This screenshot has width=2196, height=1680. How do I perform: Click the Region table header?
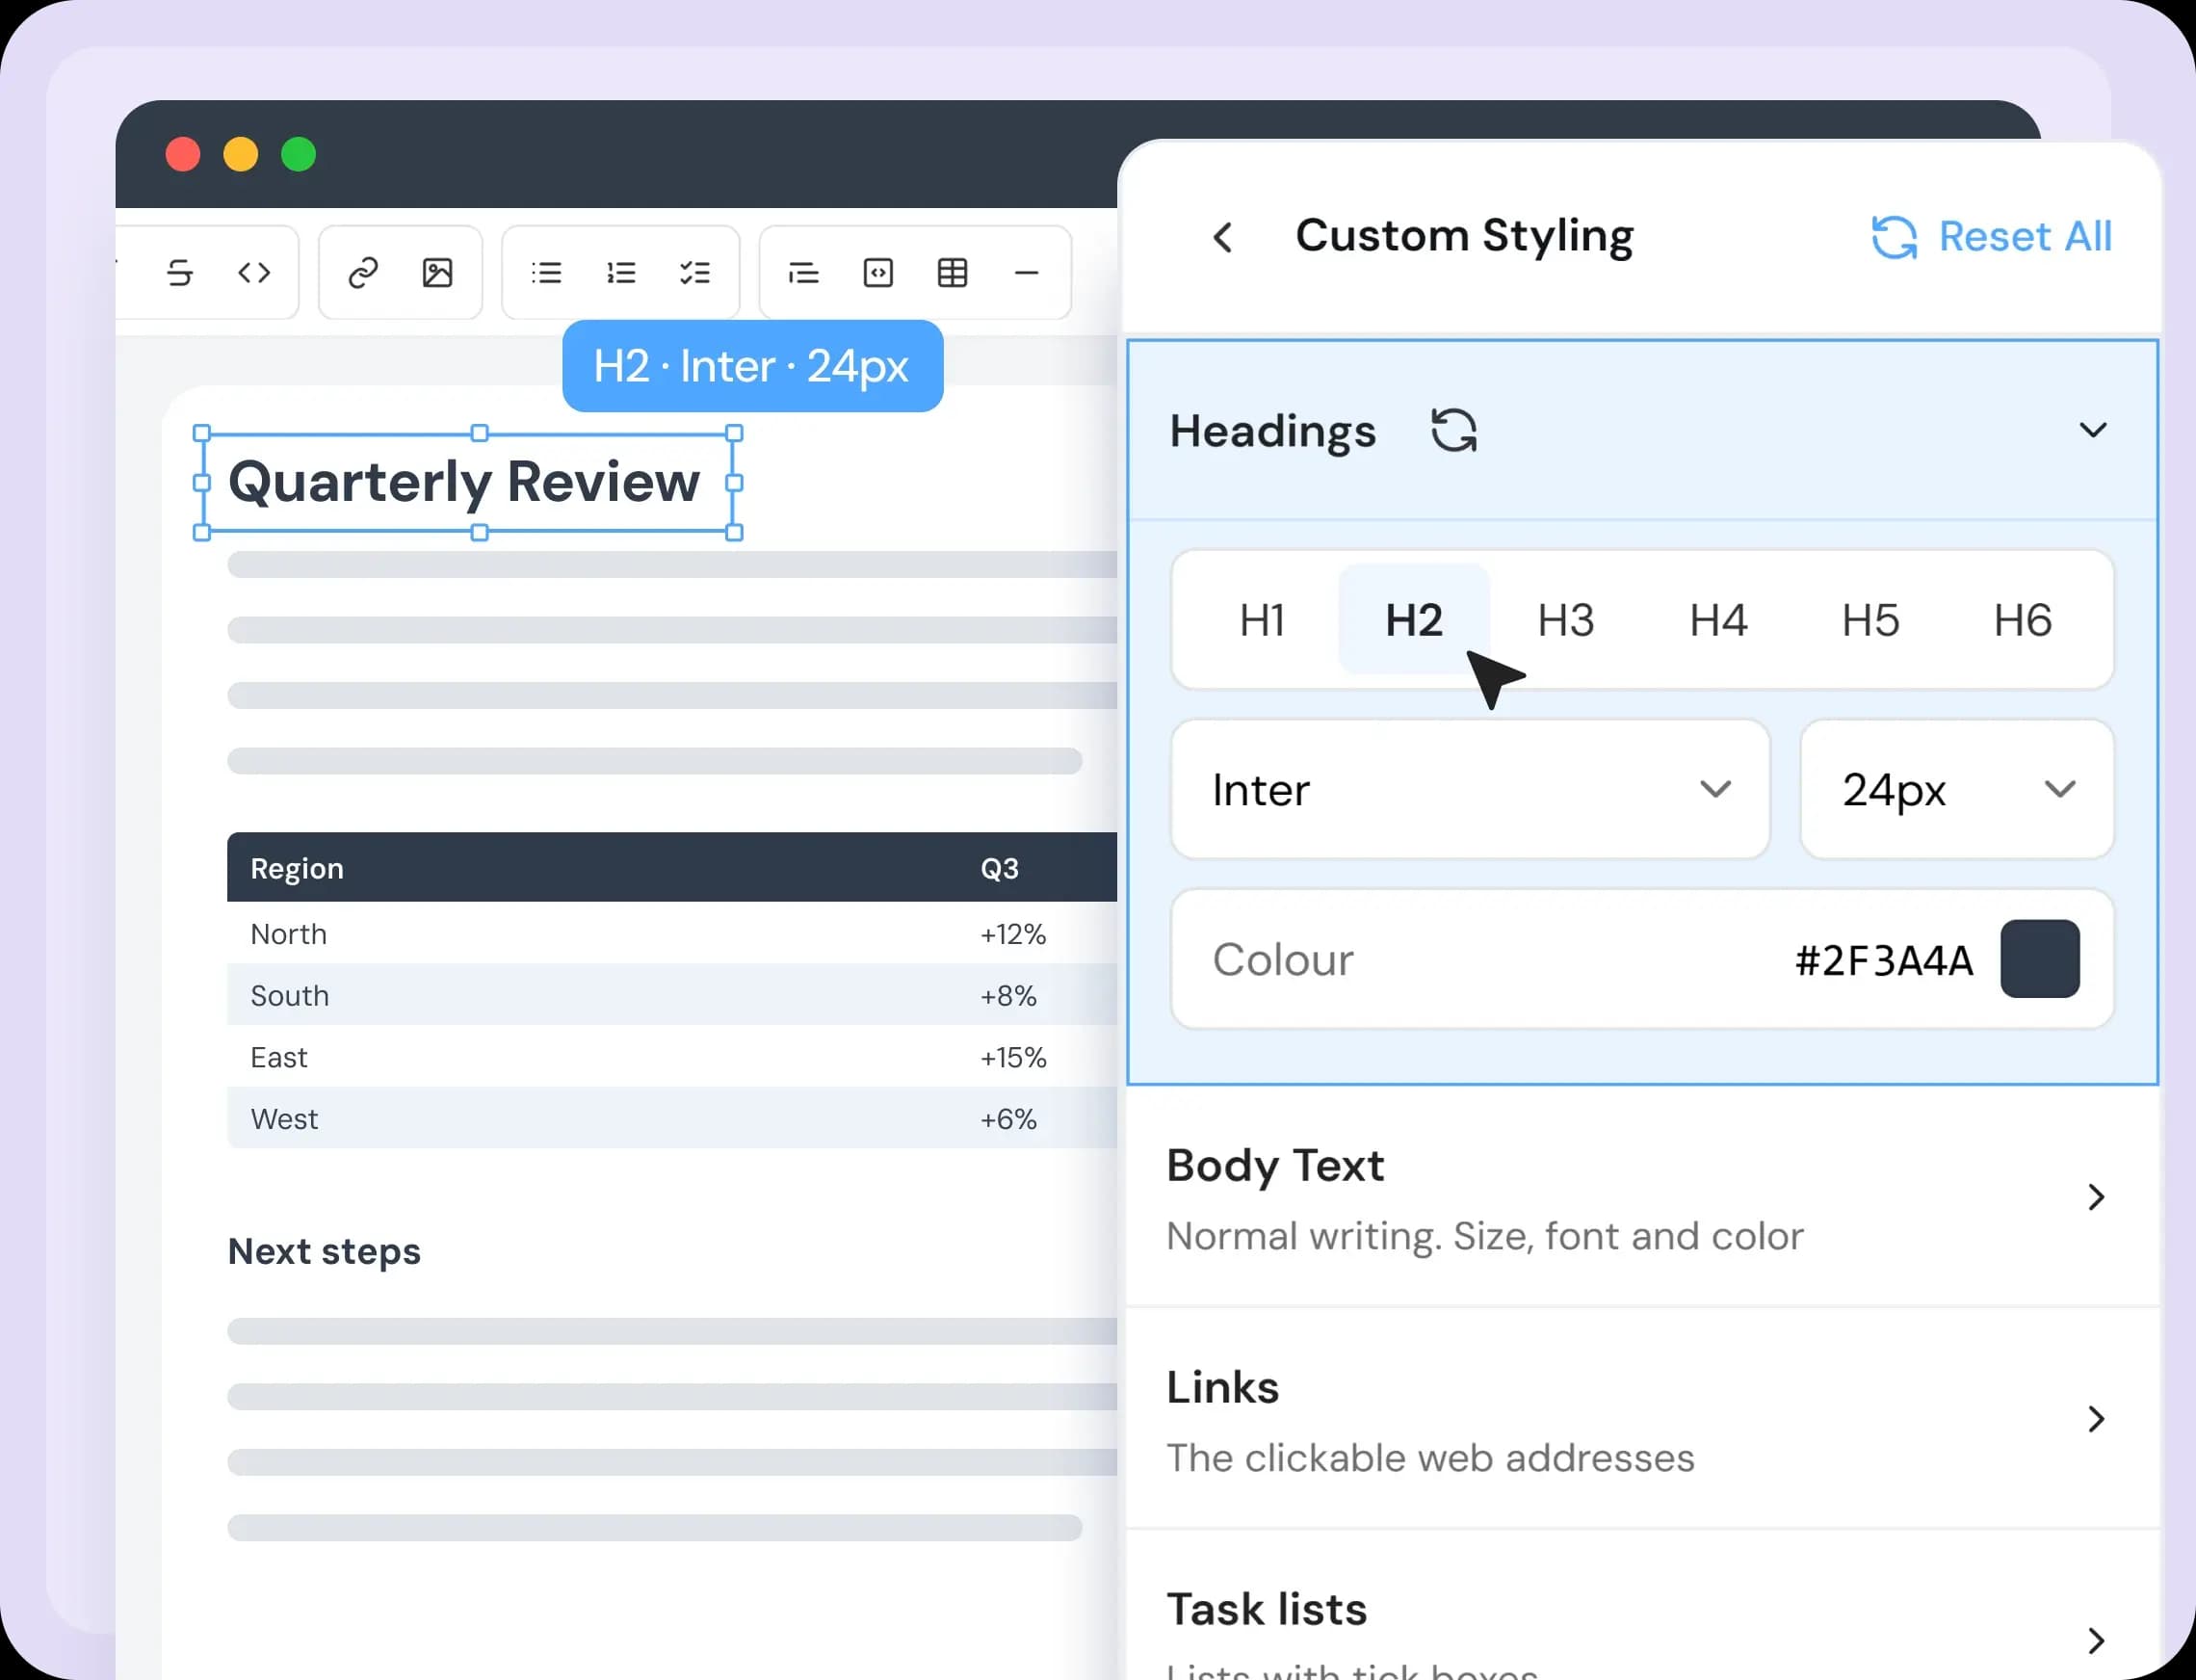click(297, 868)
